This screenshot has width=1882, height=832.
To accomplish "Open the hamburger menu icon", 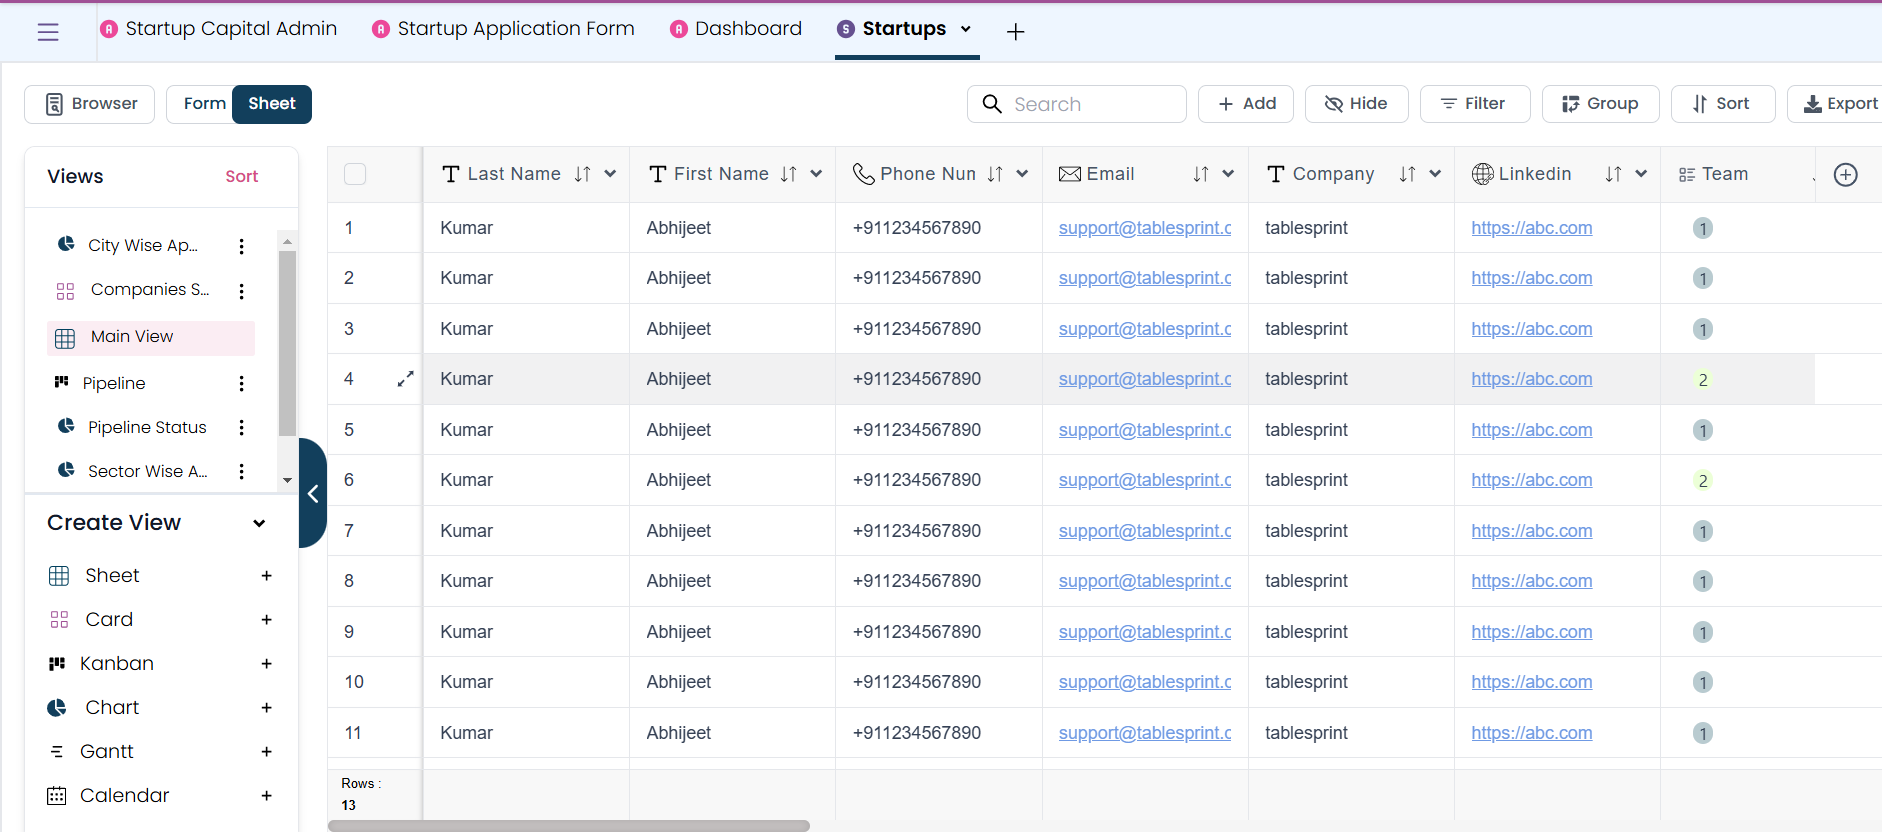I will [48, 32].
